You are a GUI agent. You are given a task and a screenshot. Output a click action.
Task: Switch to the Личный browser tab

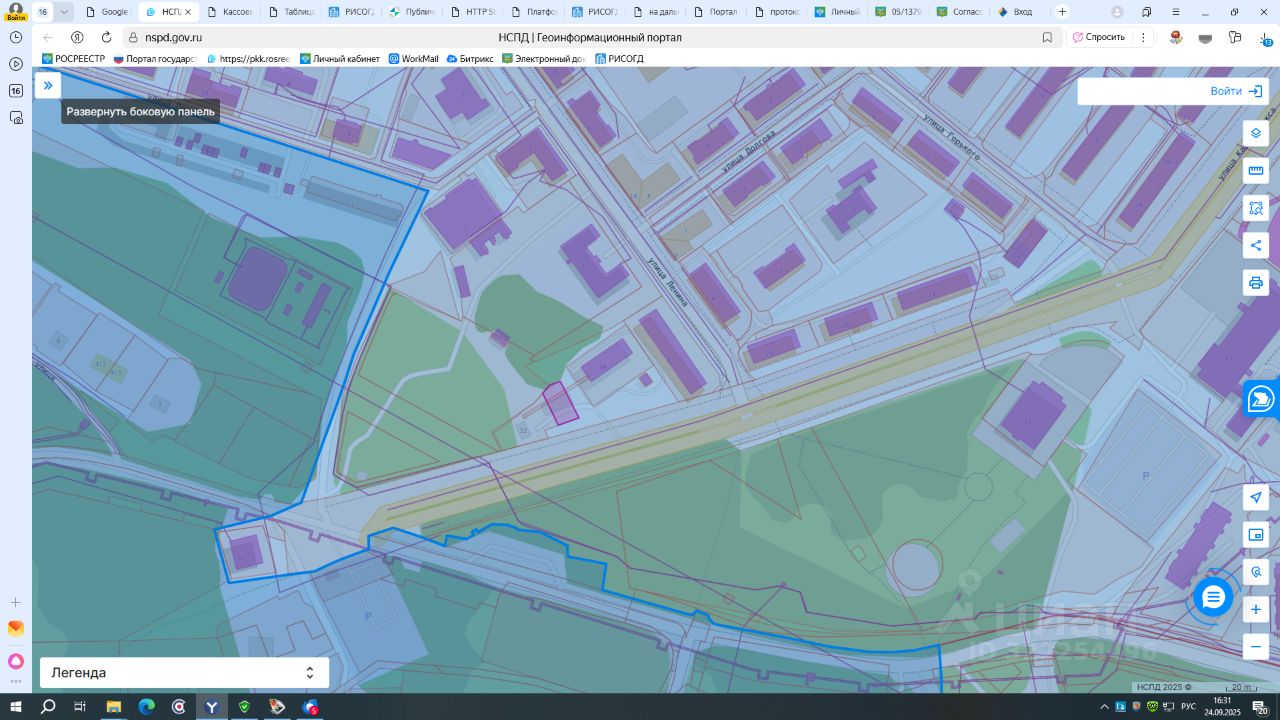837,12
